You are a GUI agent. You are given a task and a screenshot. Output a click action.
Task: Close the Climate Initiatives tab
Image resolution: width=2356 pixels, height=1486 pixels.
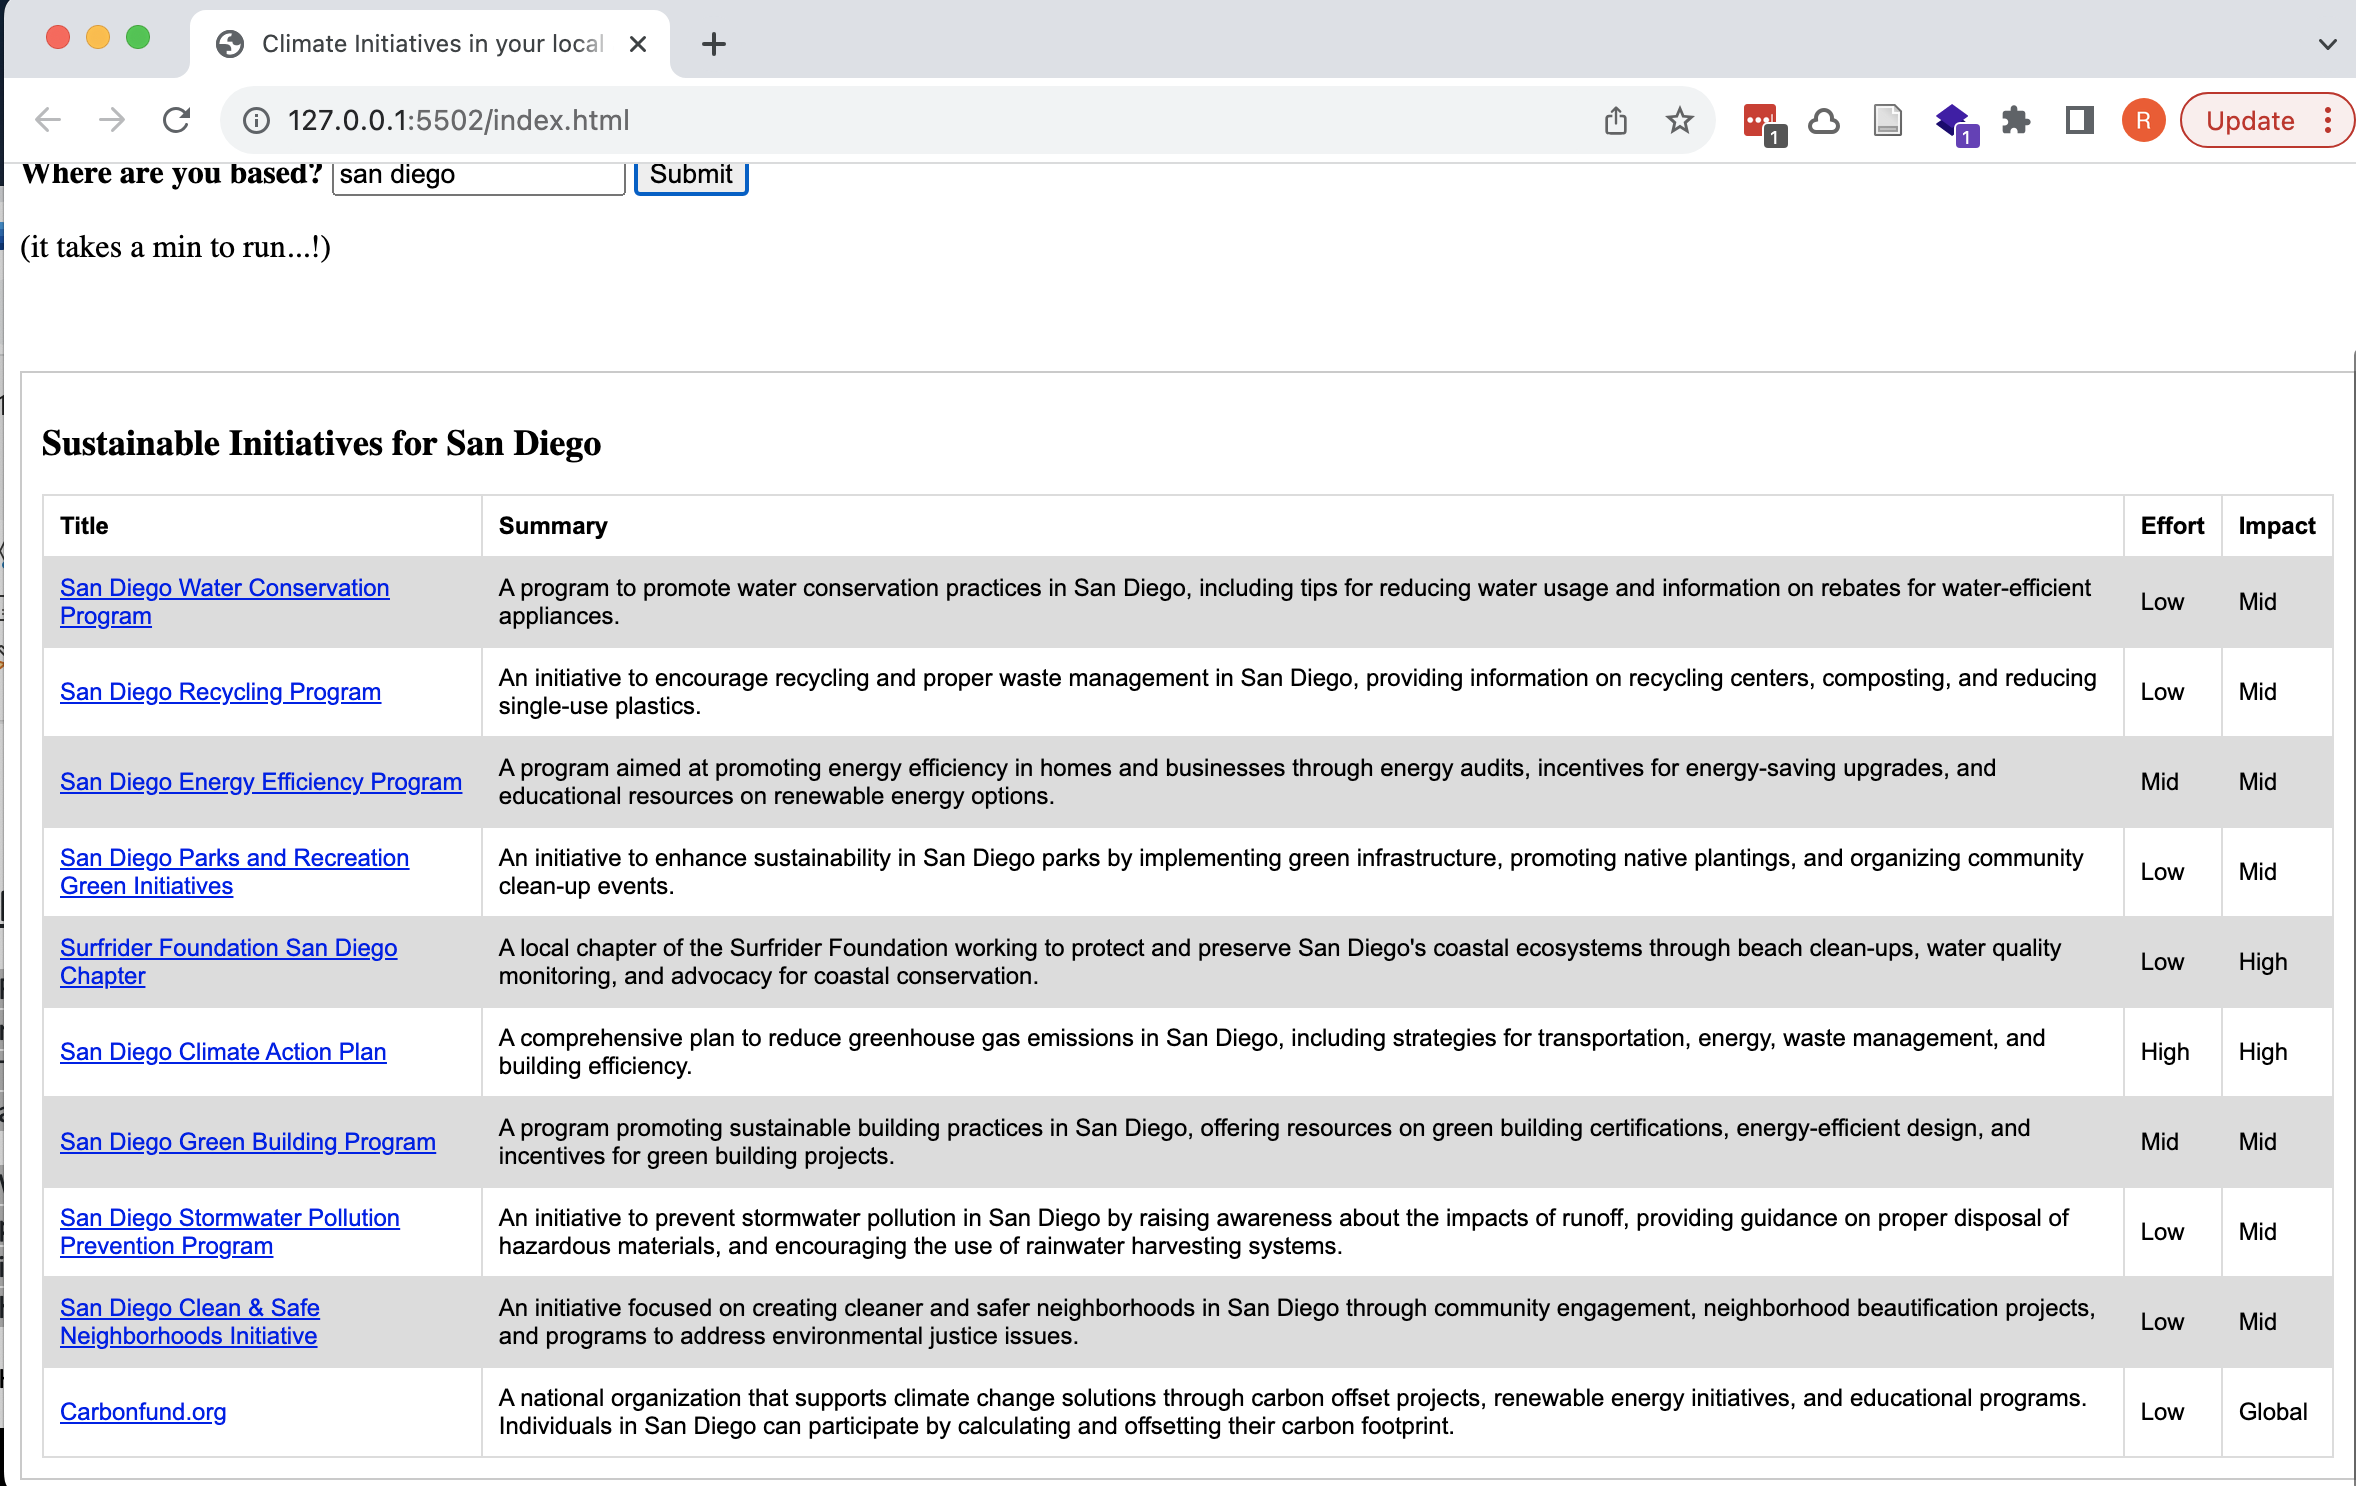pos(638,44)
